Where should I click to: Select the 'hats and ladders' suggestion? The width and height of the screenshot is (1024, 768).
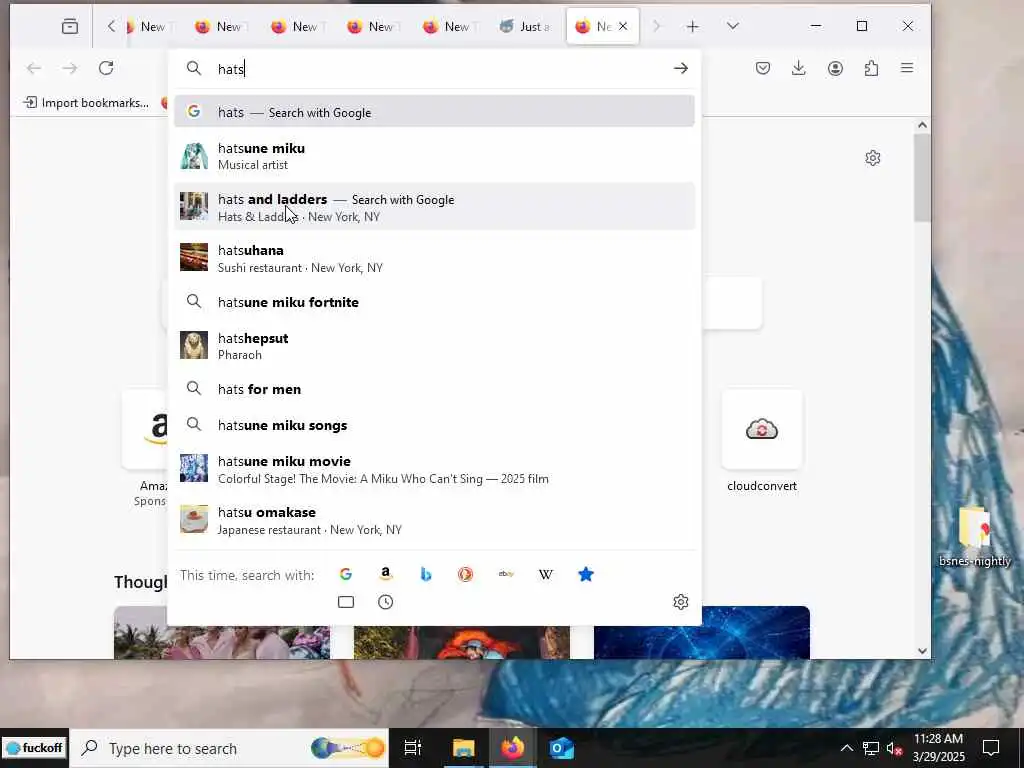pyautogui.click(x=434, y=207)
